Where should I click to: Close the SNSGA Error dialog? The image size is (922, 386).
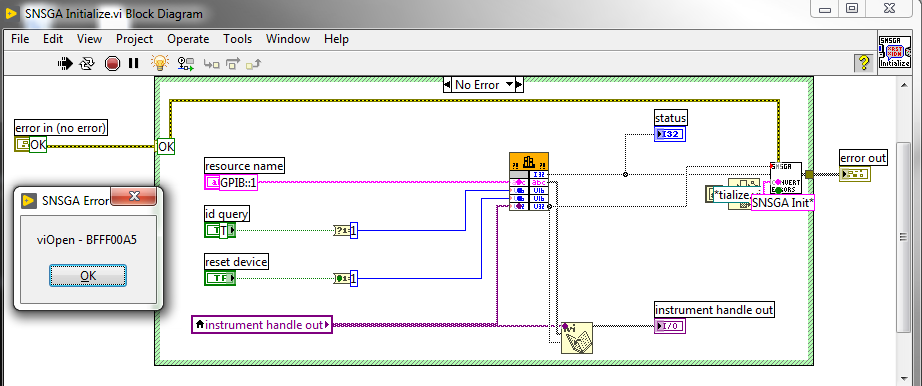(133, 197)
